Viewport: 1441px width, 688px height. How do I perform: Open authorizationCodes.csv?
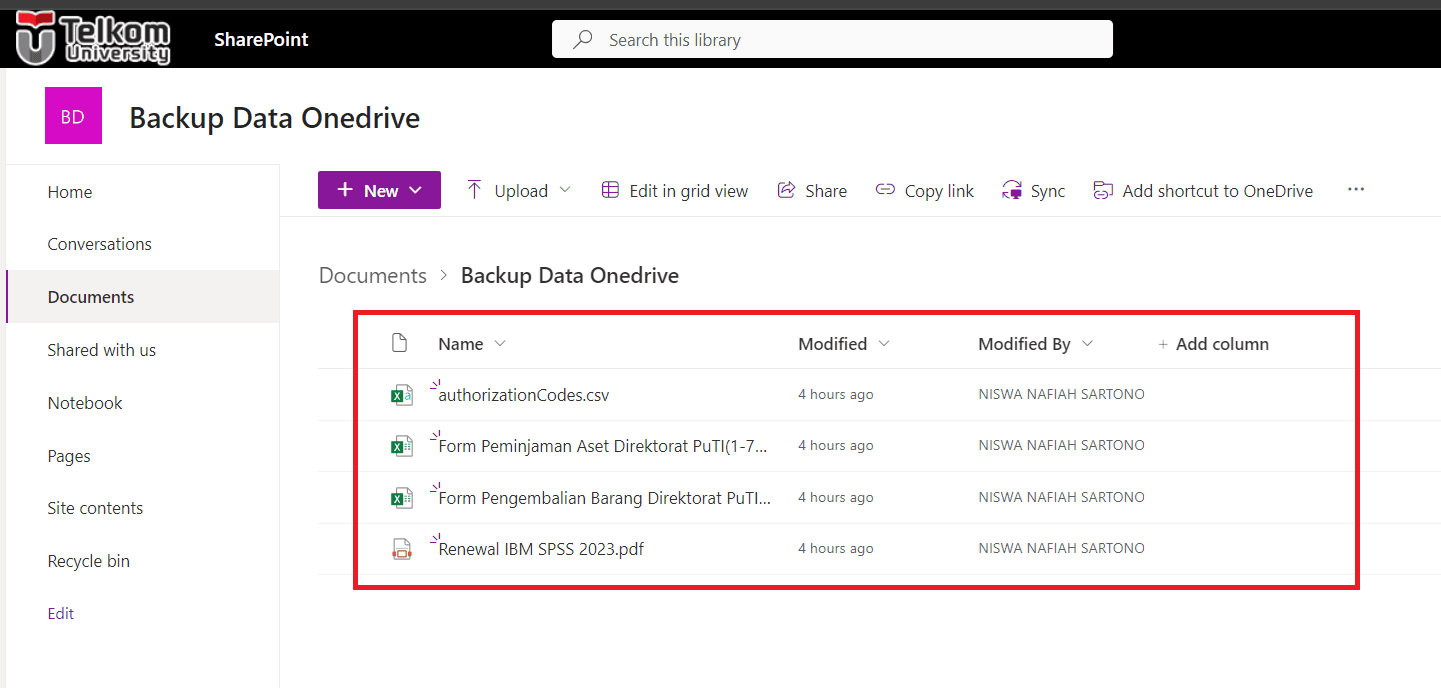click(x=524, y=395)
